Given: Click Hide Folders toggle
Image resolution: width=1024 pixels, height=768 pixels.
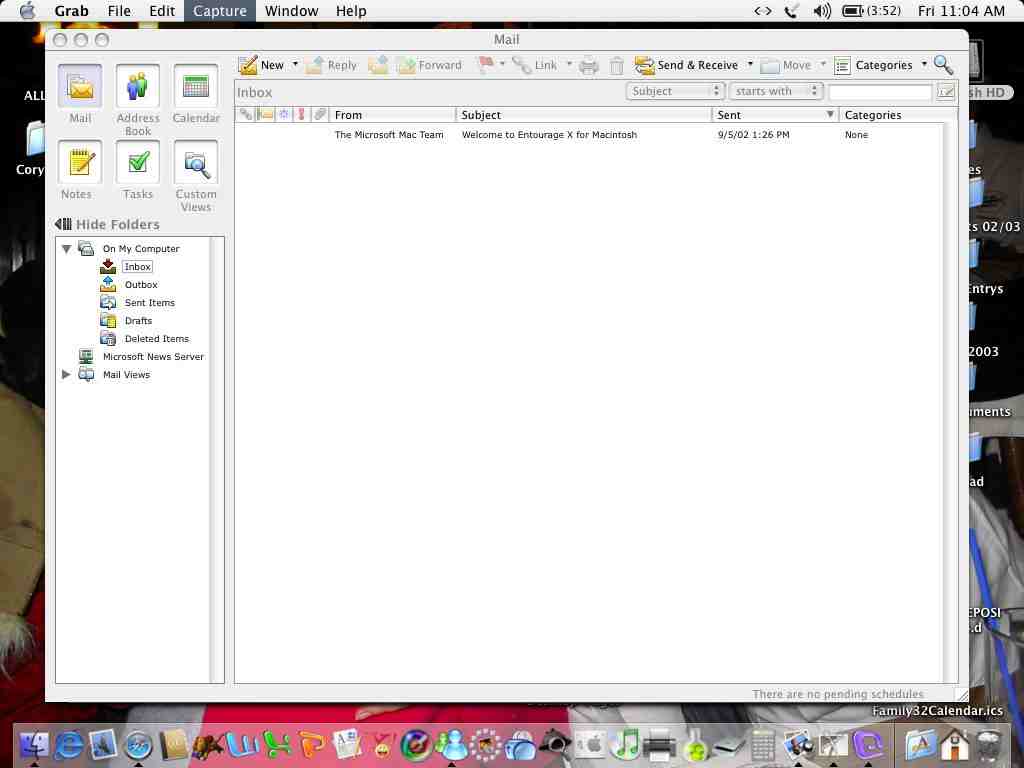Looking at the screenshot, I should click(108, 225).
